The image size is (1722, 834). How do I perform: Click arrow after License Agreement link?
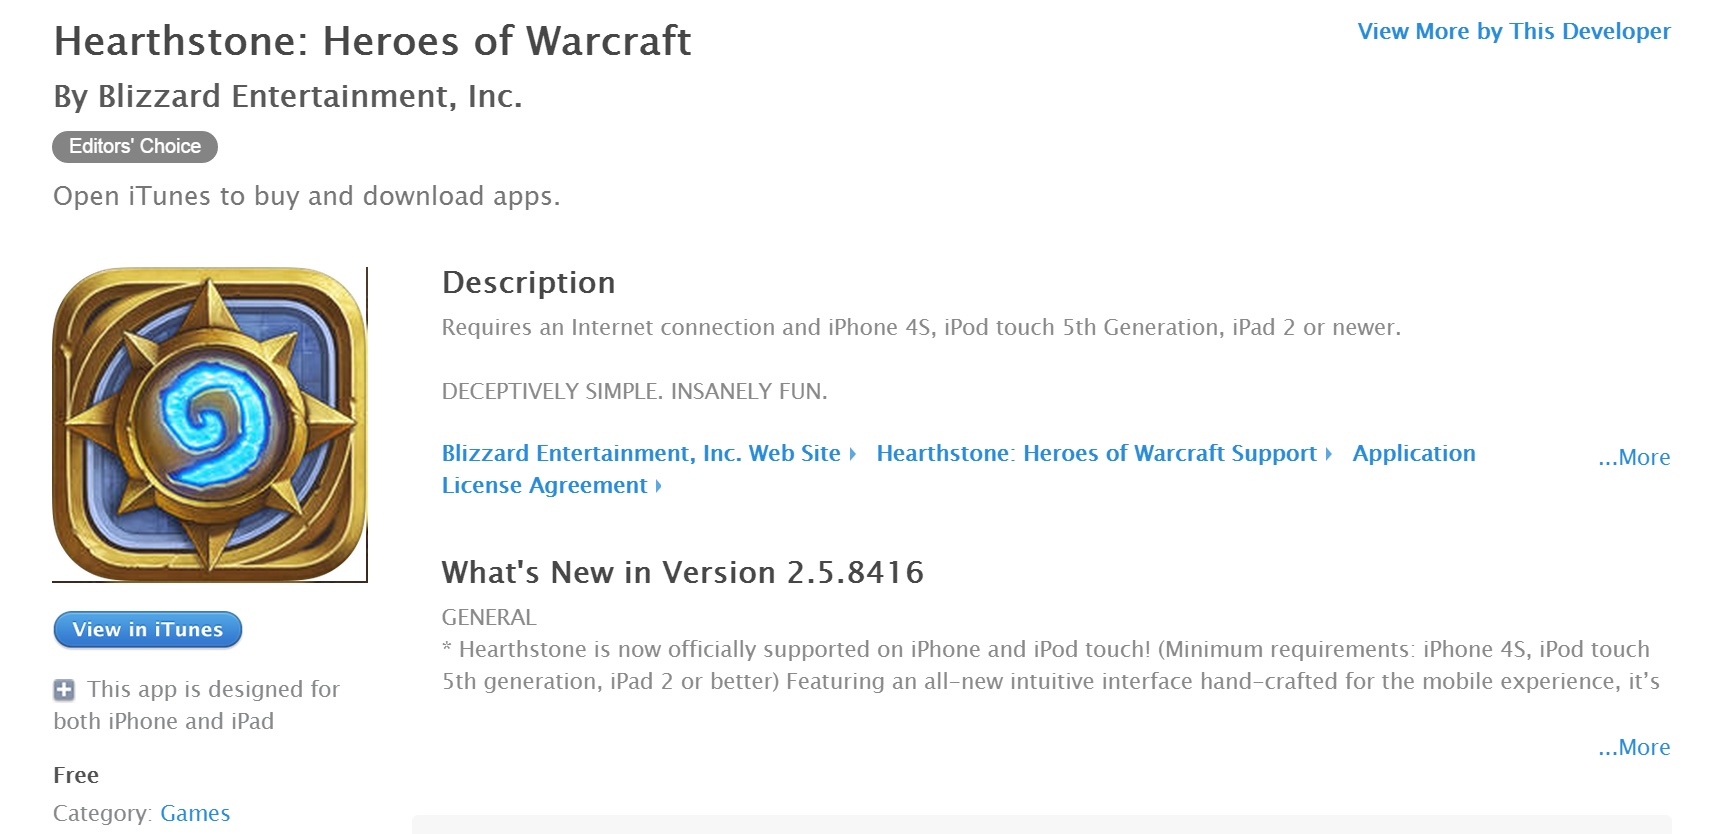coord(658,486)
